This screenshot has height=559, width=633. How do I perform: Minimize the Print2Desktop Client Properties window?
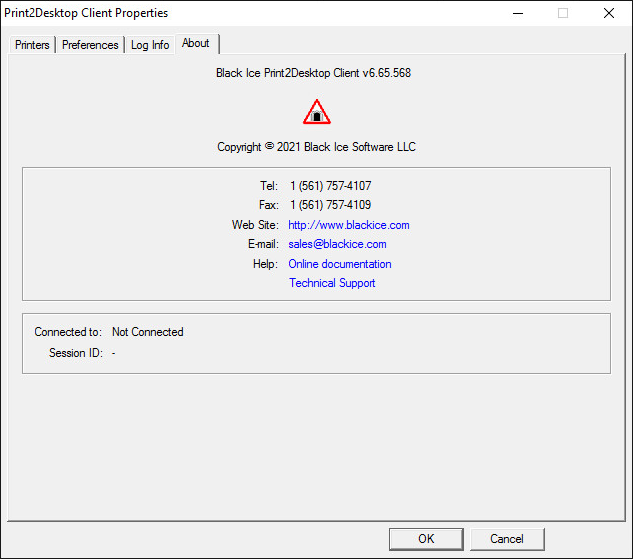click(x=517, y=13)
